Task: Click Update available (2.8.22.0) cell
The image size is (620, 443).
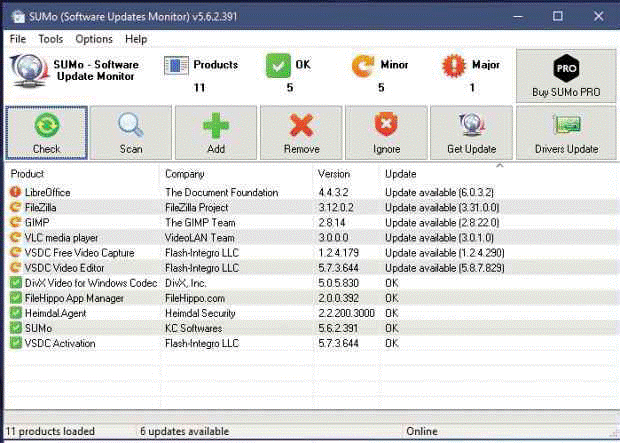Action: (x=442, y=223)
